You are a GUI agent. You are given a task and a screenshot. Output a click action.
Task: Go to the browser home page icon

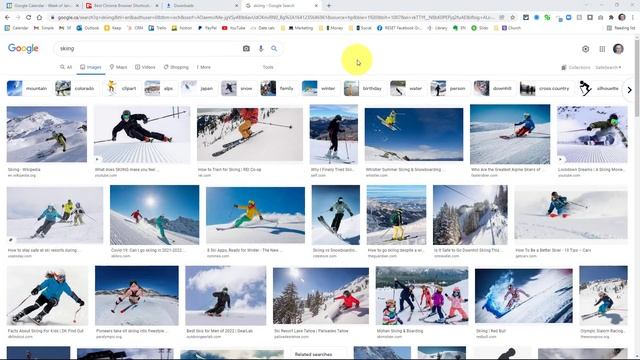pos(39,18)
